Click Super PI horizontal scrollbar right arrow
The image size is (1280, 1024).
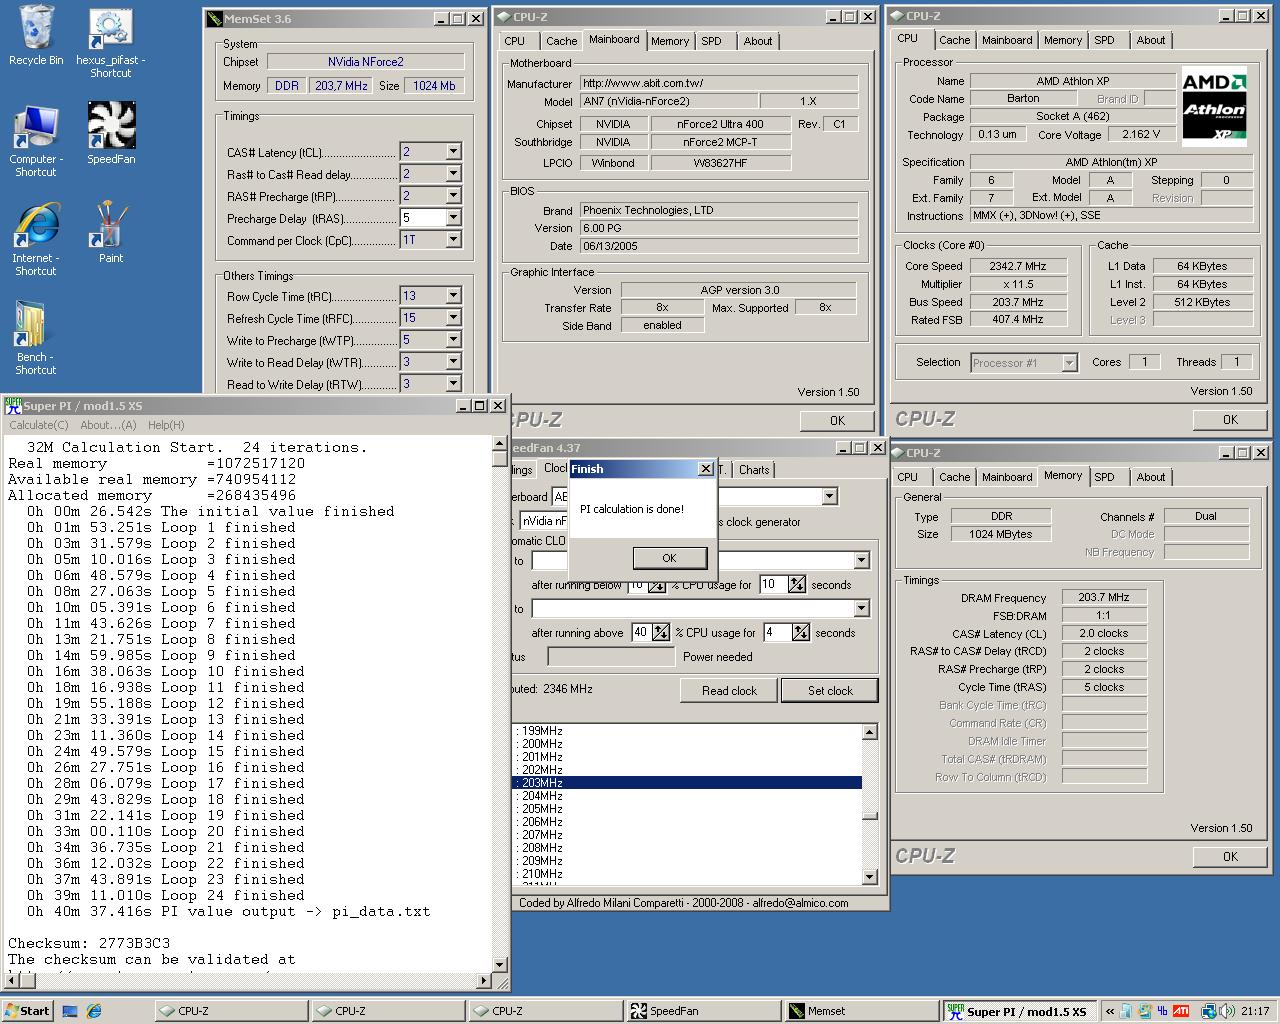click(x=484, y=981)
